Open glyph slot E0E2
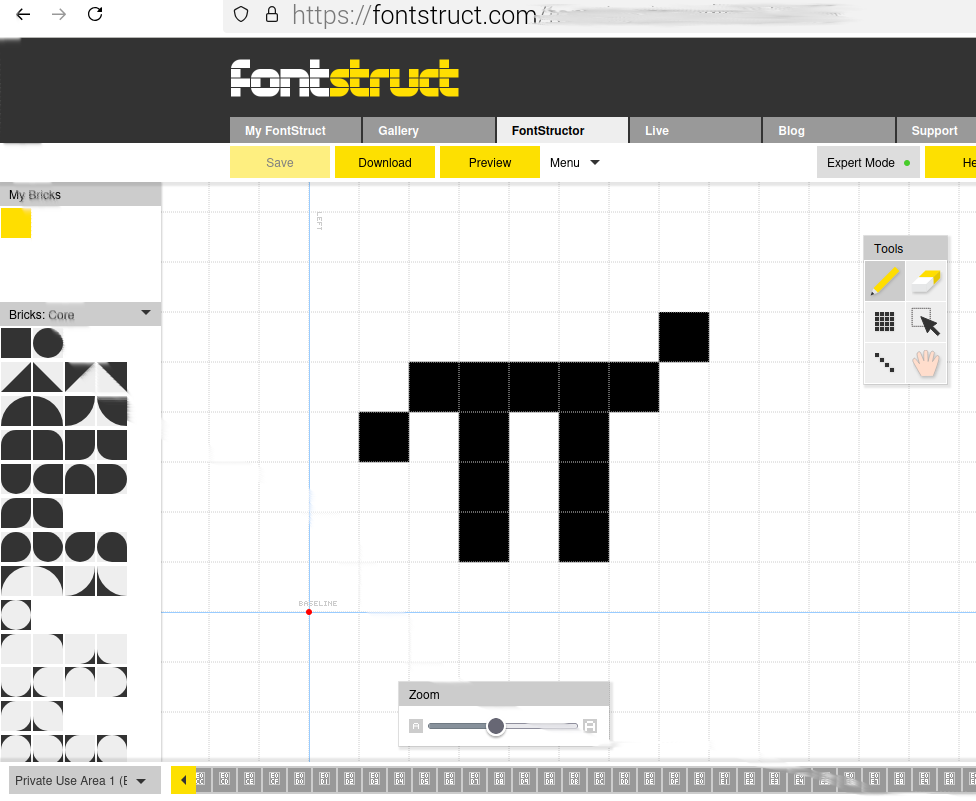Viewport: 976px width, 801px height. pyautogui.click(x=749, y=779)
